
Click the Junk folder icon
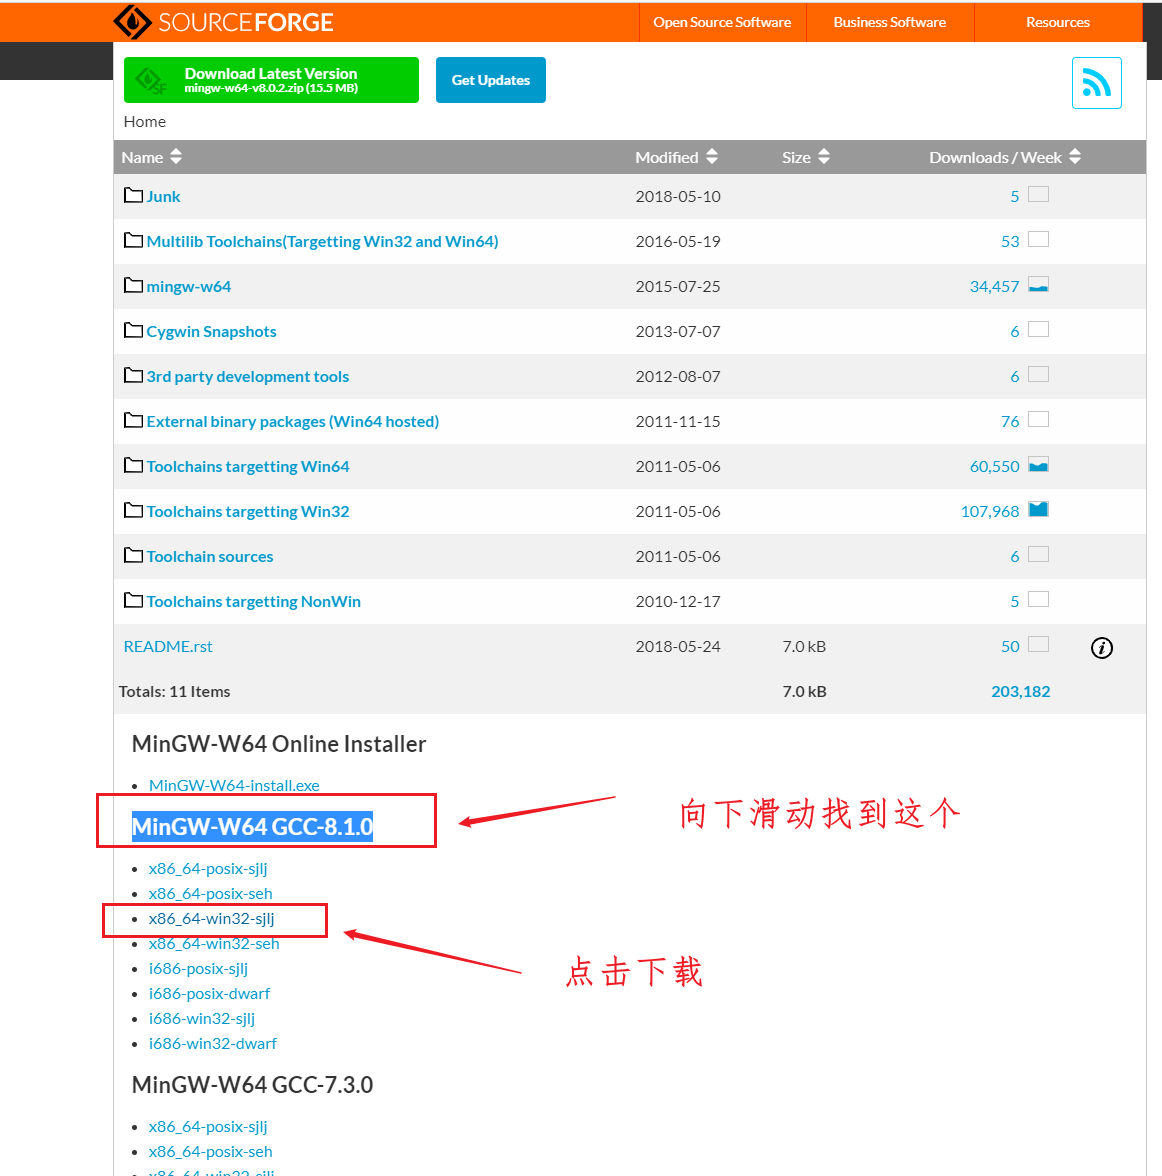(x=134, y=196)
